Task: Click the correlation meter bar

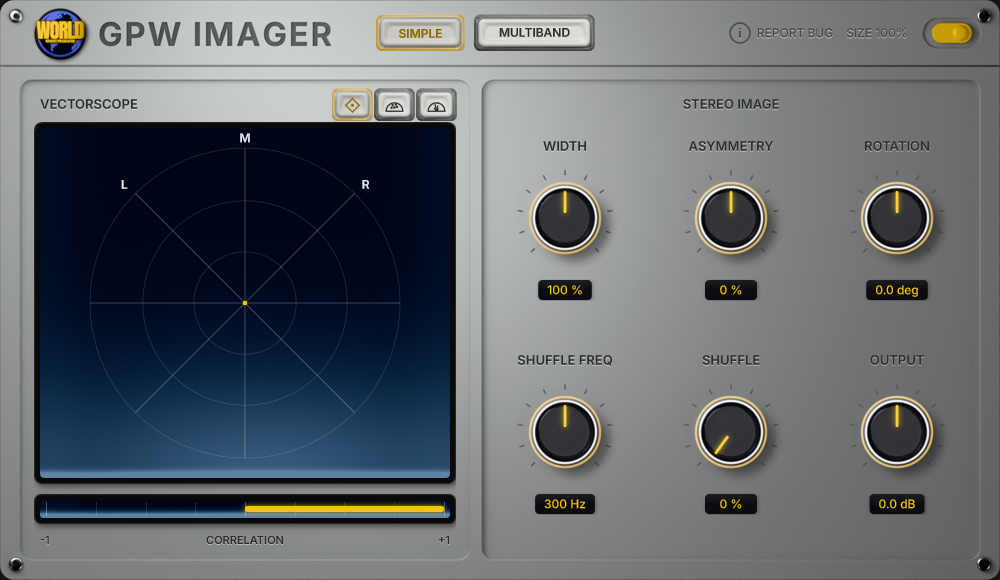Action: (245, 509)
